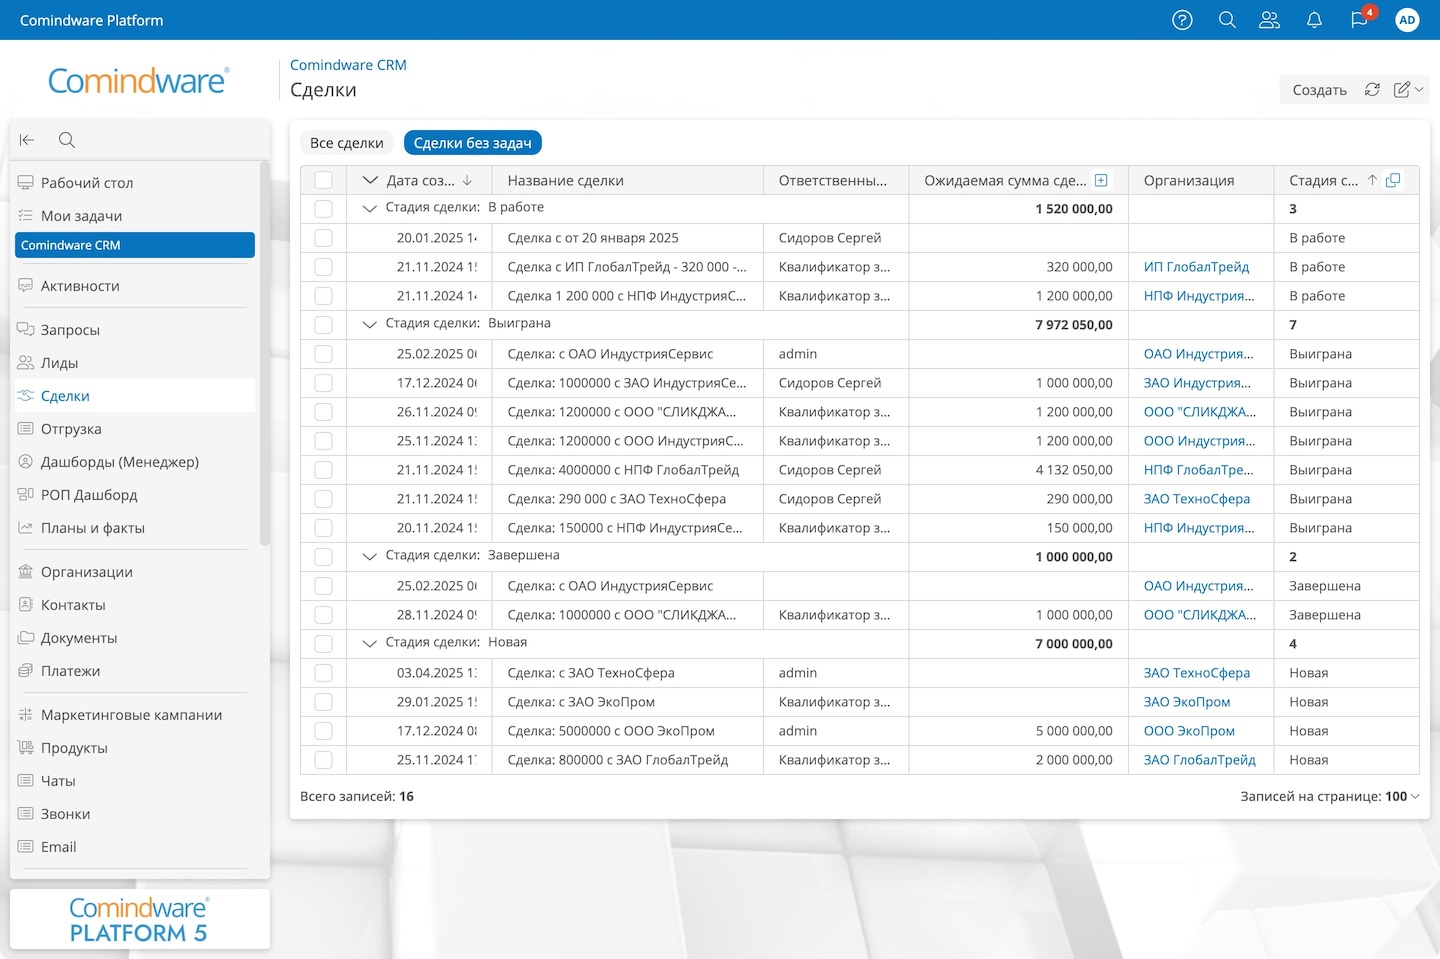Viewport: 1440px width, 959px height.
Task: Click the РОП Дашборд sidebar icon
Action: pyautogui.click(x=26, y=495)
